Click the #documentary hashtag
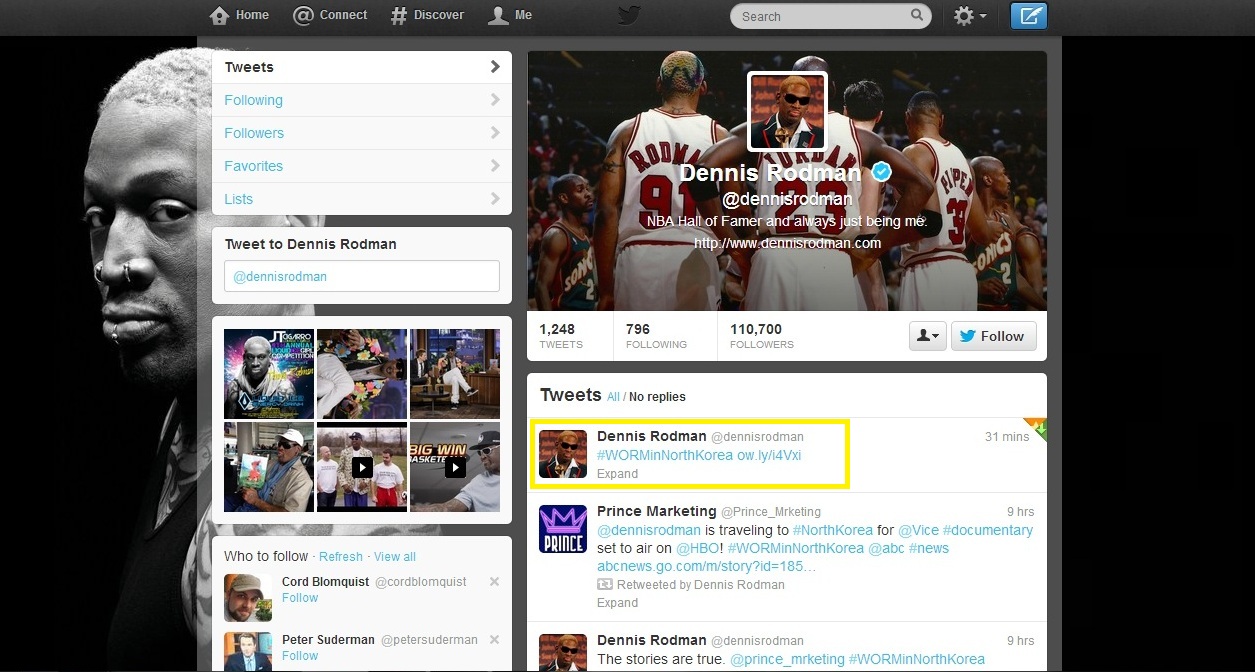 pyautogui.click(x=987, y=530)
